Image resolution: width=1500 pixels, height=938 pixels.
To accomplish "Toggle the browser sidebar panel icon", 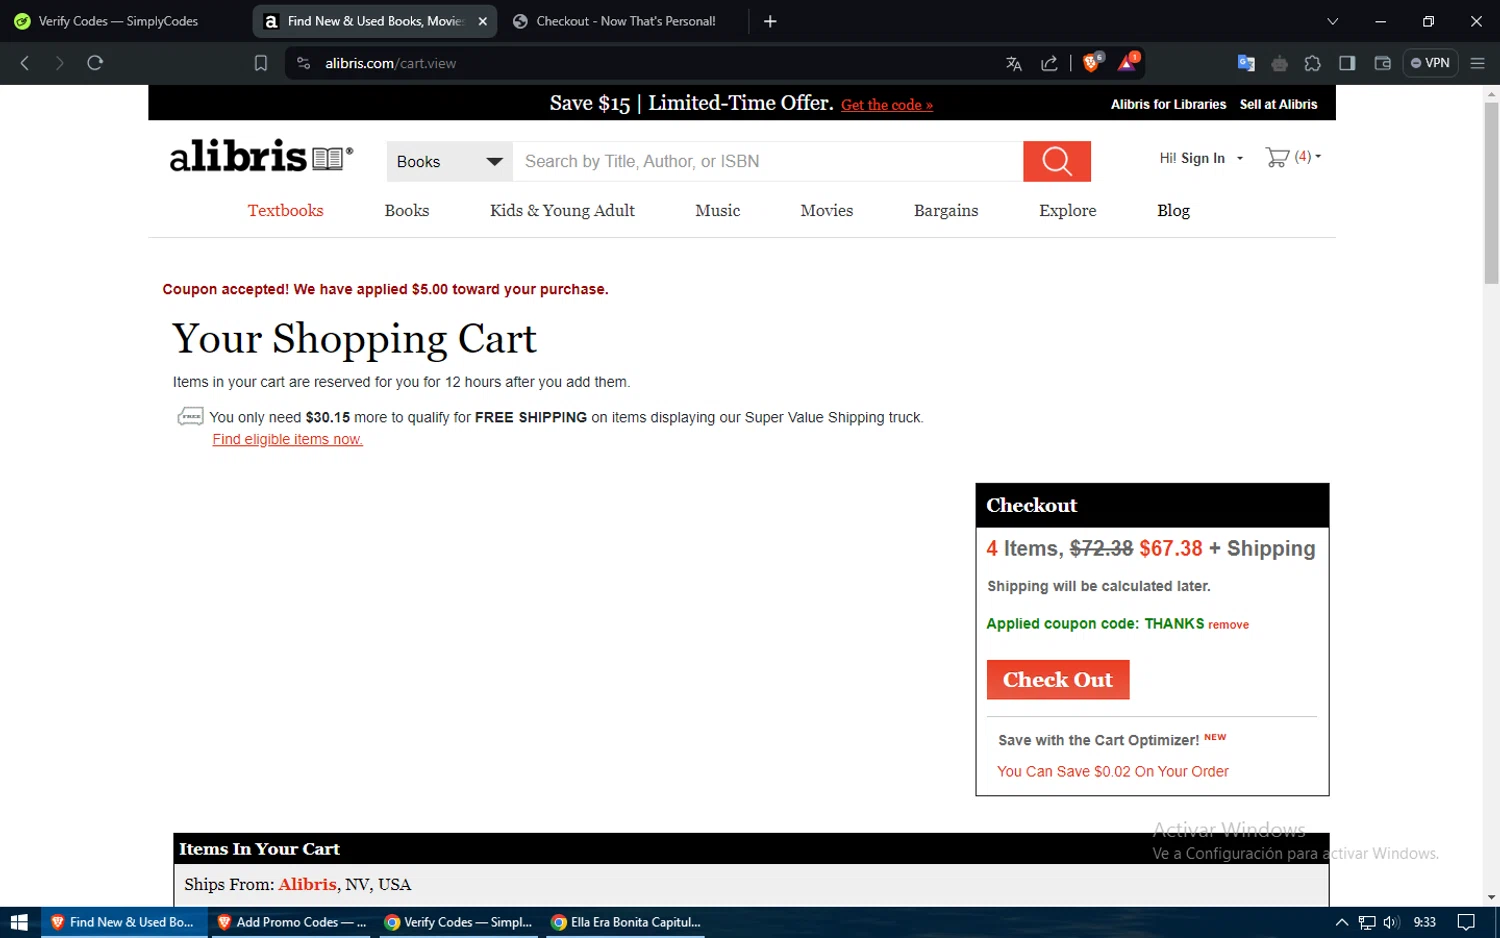I will [x=1347, y=63].
